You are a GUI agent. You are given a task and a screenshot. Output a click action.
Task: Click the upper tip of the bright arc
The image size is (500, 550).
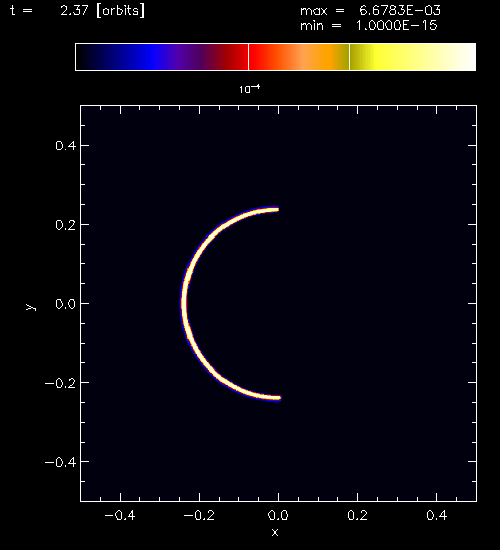click(x=277, y=209)
